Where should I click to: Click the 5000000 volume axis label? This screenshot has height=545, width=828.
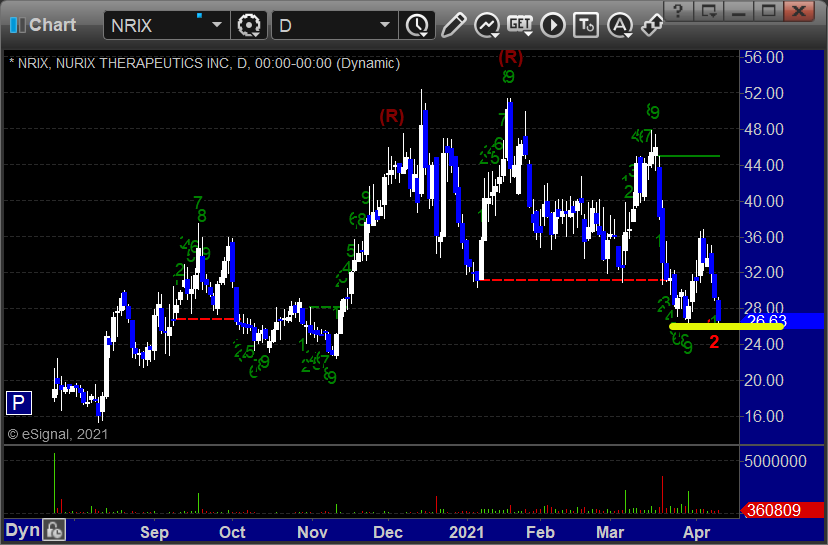(775, 462)
